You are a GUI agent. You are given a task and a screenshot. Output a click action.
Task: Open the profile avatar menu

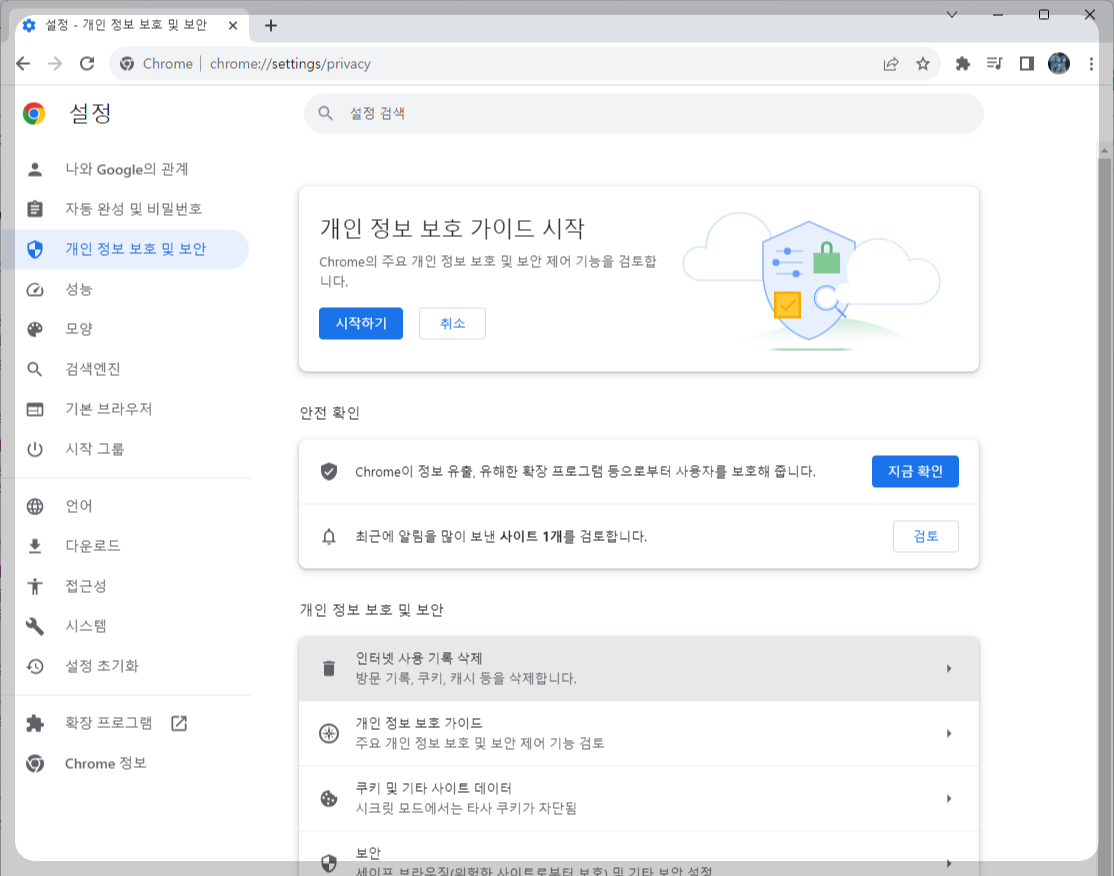[1059, 64]
